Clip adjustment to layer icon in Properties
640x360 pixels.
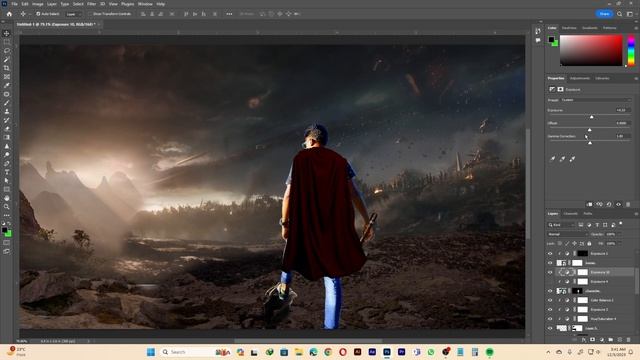(589, 204)
